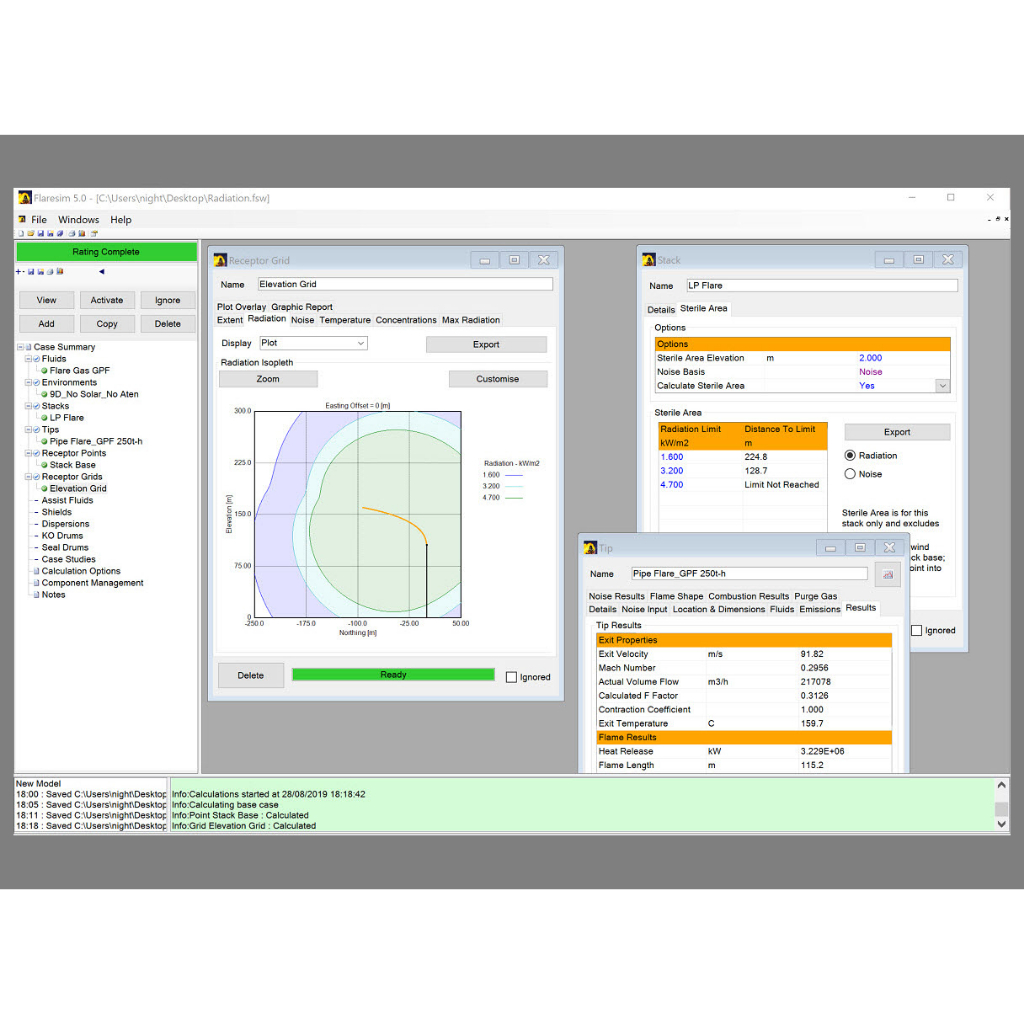Viewport: 1024px width, 1024px height.
Task: Open the Windows menu
Action: tap(78, 220)
